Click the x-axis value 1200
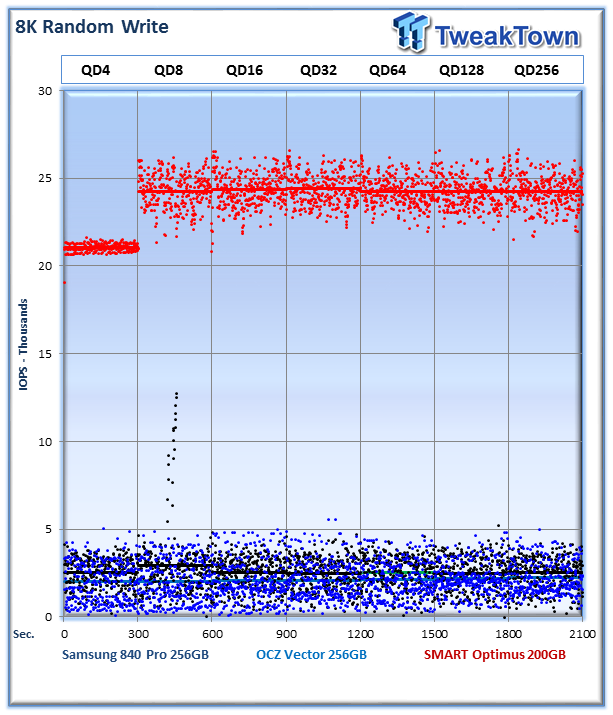 [x=360, y=634]
